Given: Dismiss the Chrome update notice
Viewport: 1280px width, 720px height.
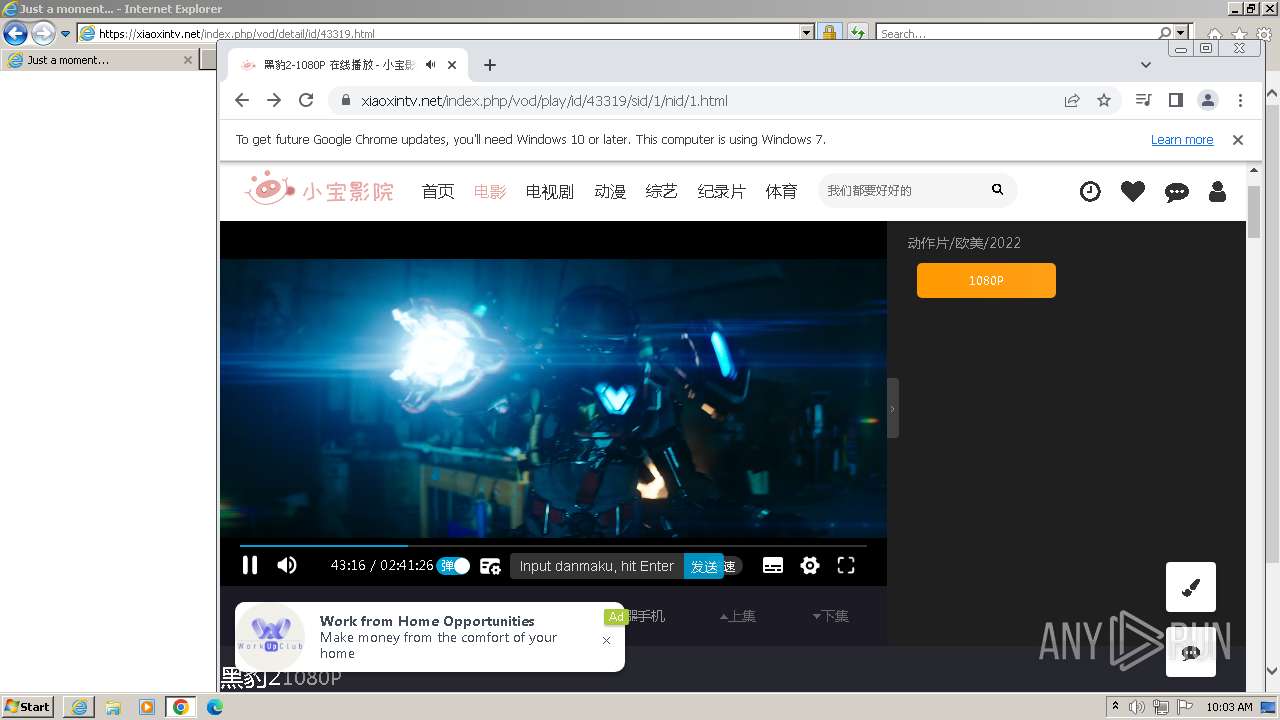Looking at the screenshot, I should click(1238, 140).
